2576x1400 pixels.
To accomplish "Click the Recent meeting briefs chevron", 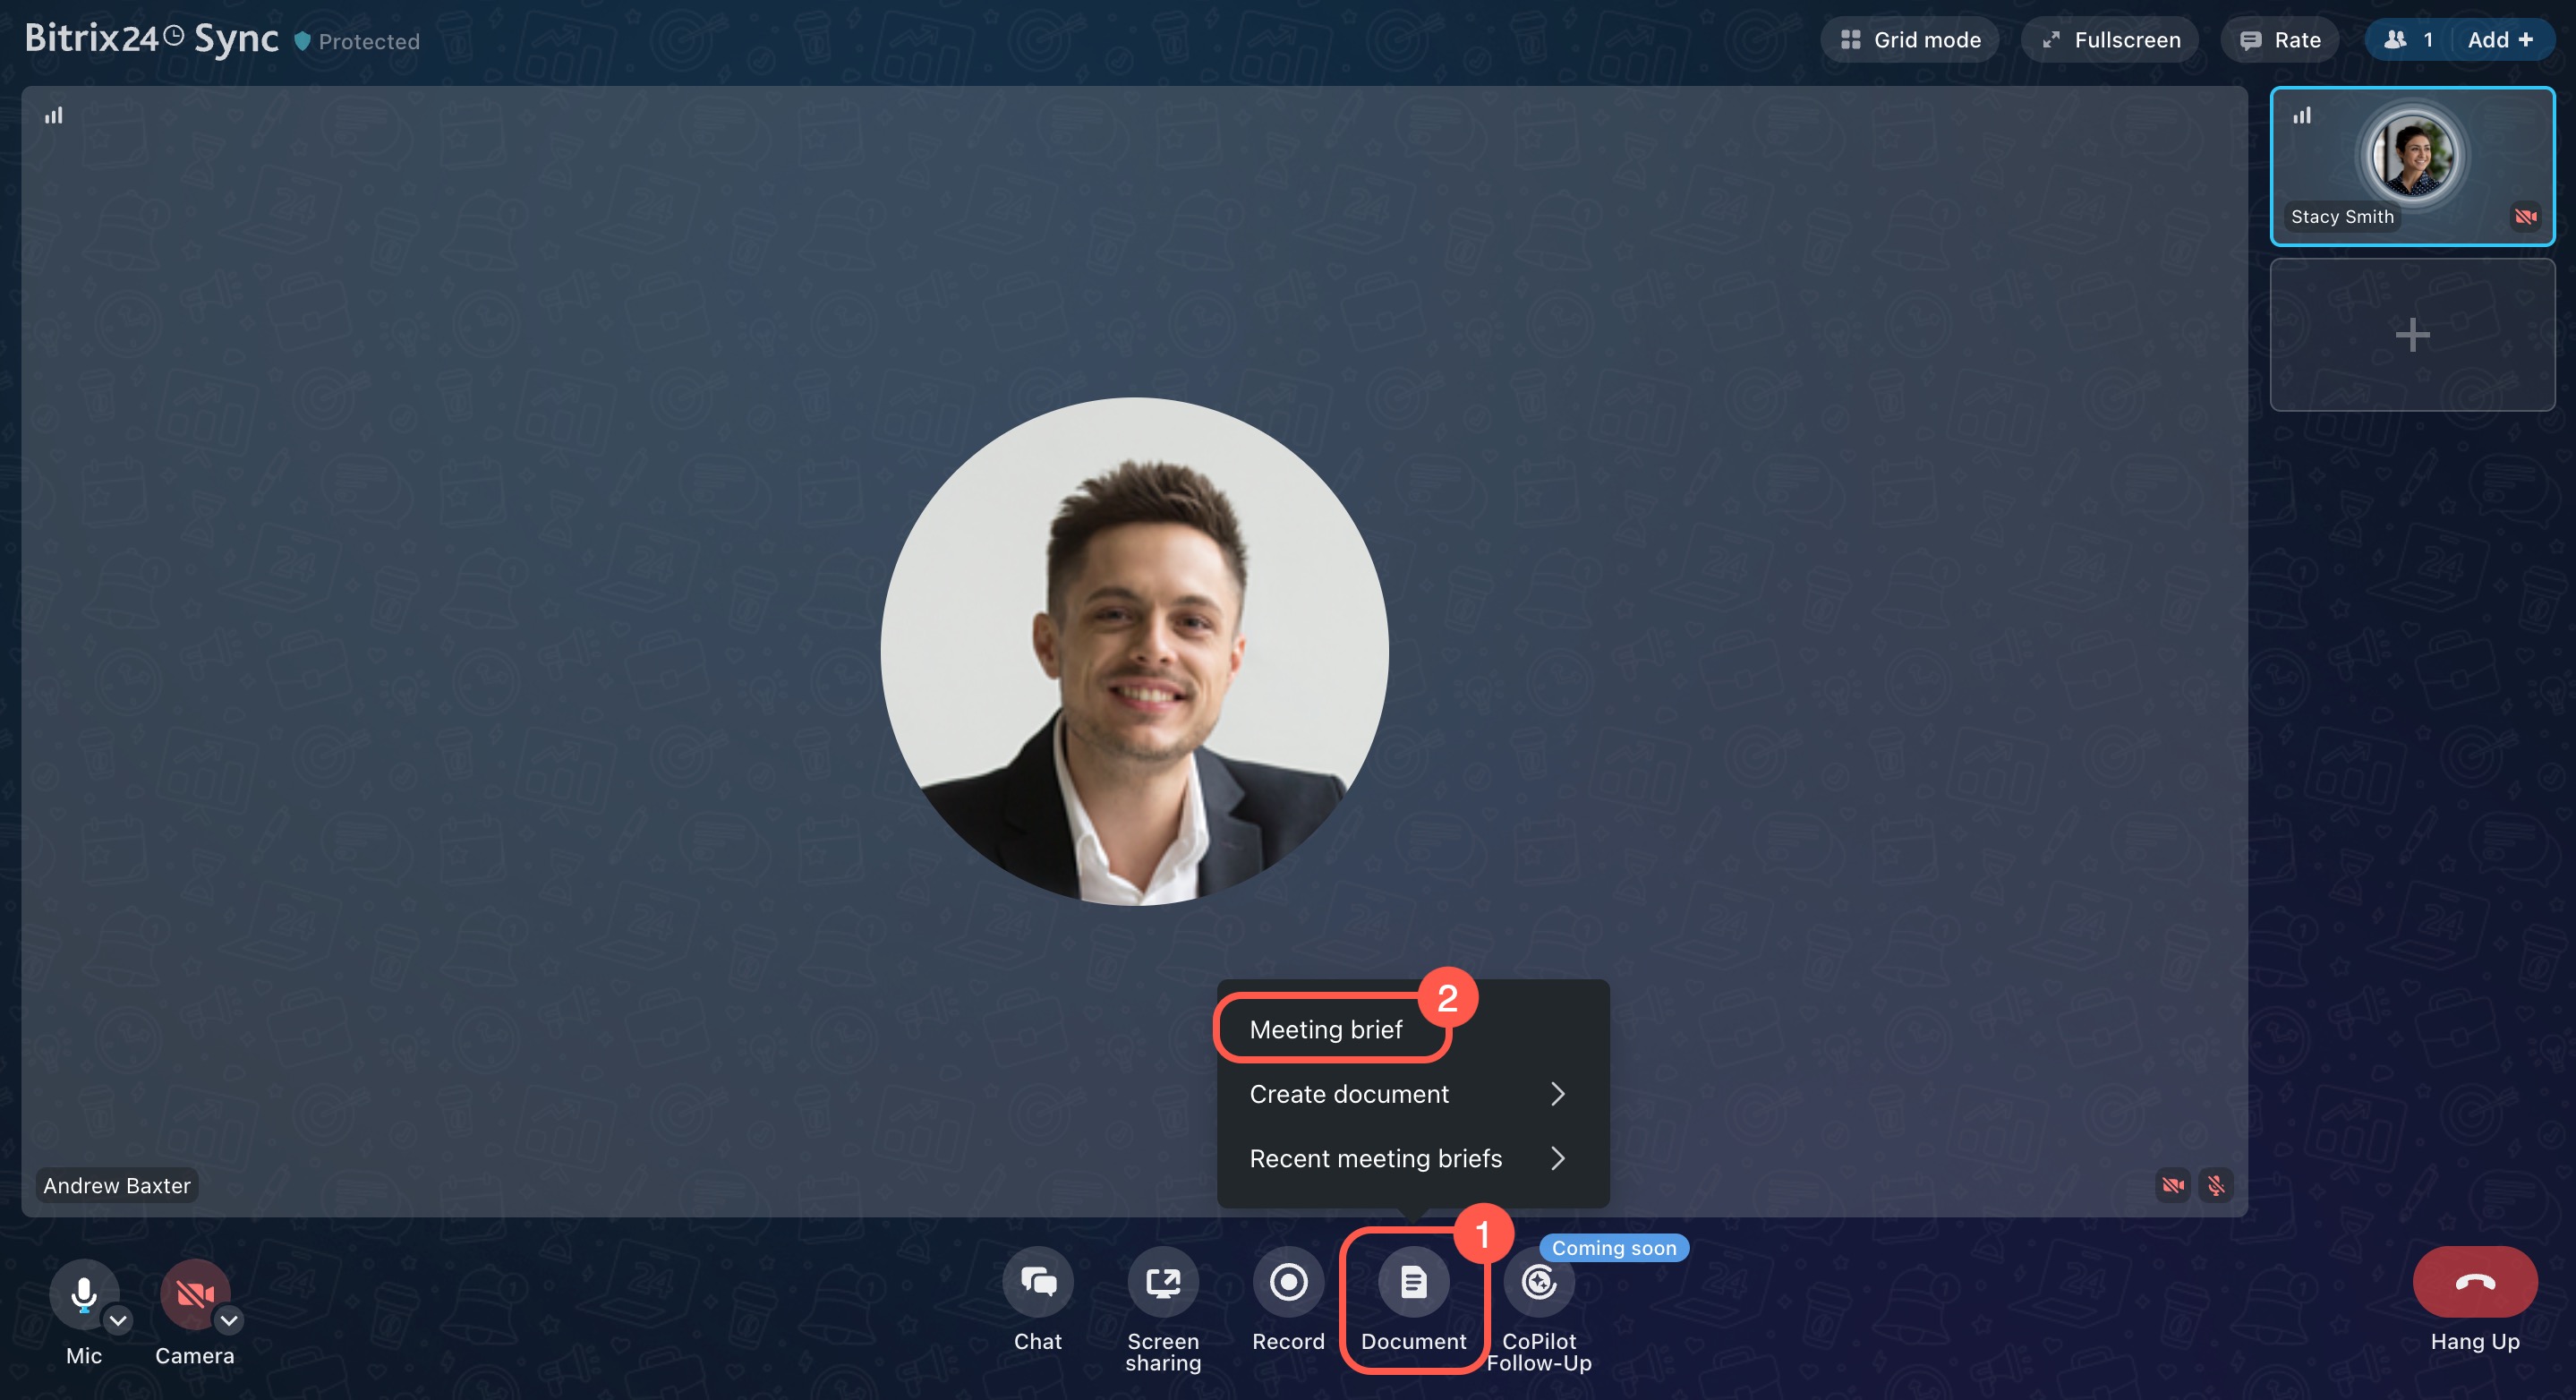I will [x=1557, y=1158].
